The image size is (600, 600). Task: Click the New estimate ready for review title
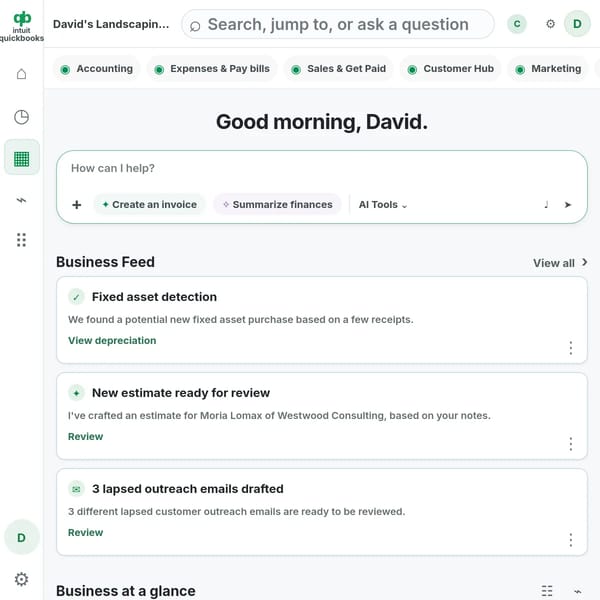tap(181, 393)
